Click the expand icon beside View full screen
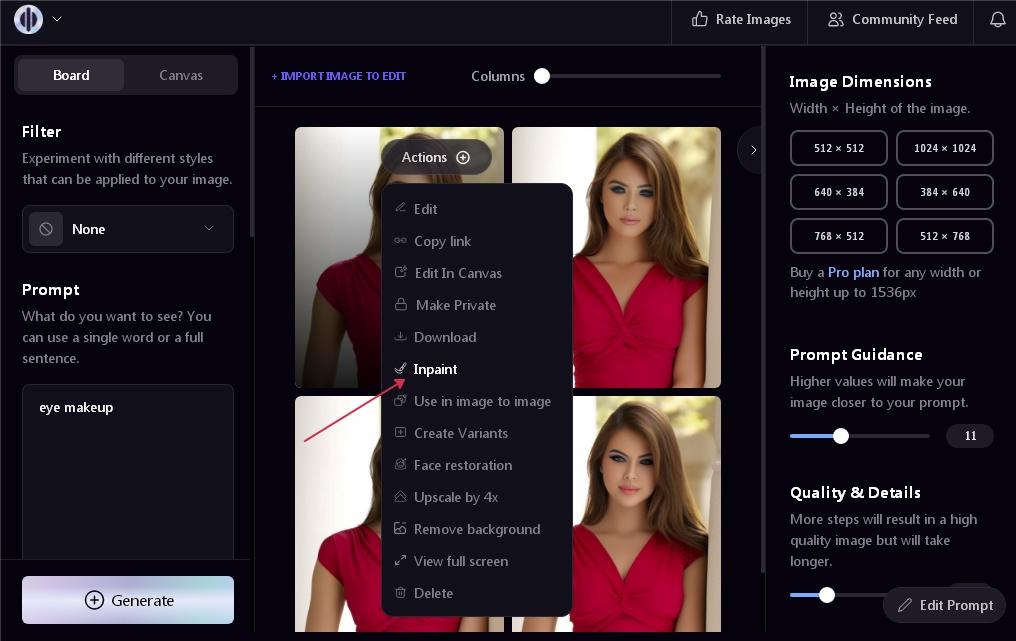The image size is (1016, 641). [x=400, y=561]
